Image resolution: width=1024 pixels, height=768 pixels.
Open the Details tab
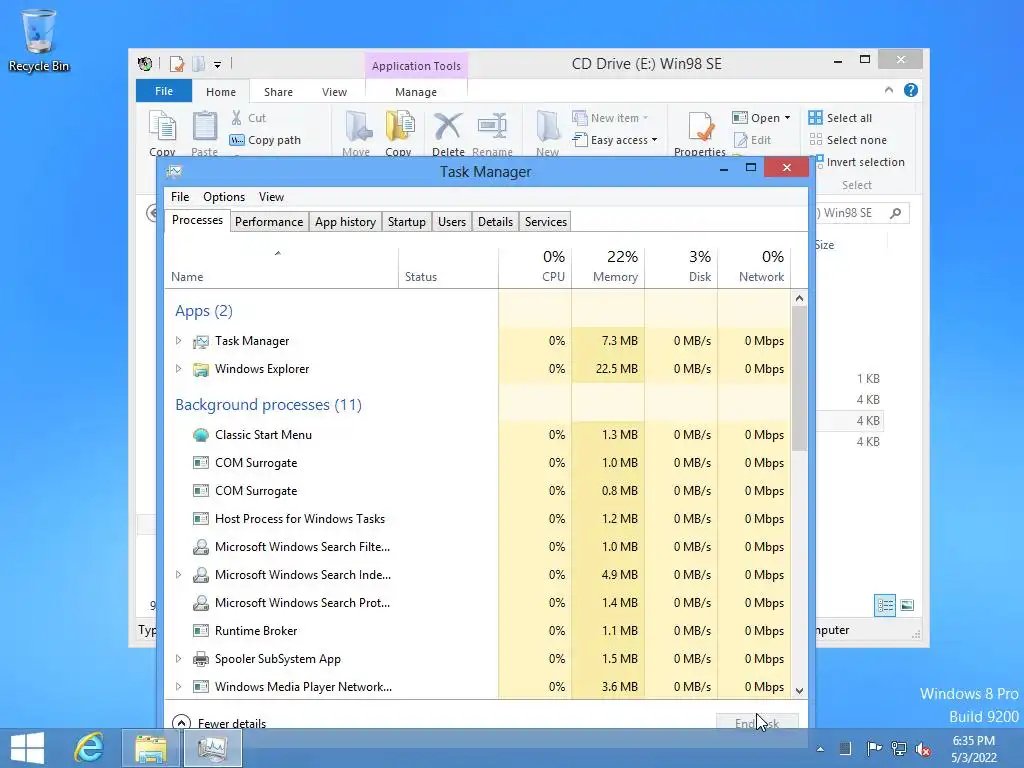(x=496, y=221)
